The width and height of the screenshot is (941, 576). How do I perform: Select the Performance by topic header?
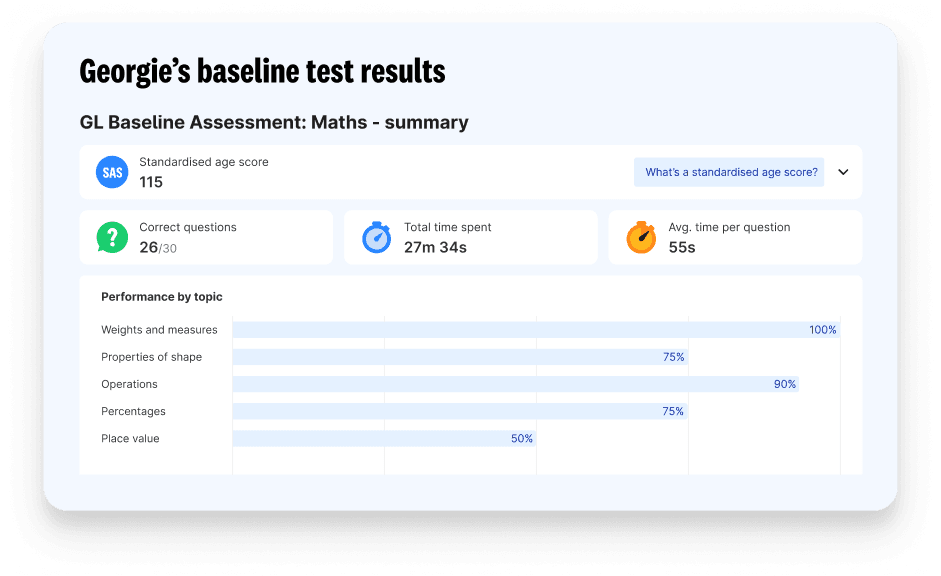(x=161, y=296)
